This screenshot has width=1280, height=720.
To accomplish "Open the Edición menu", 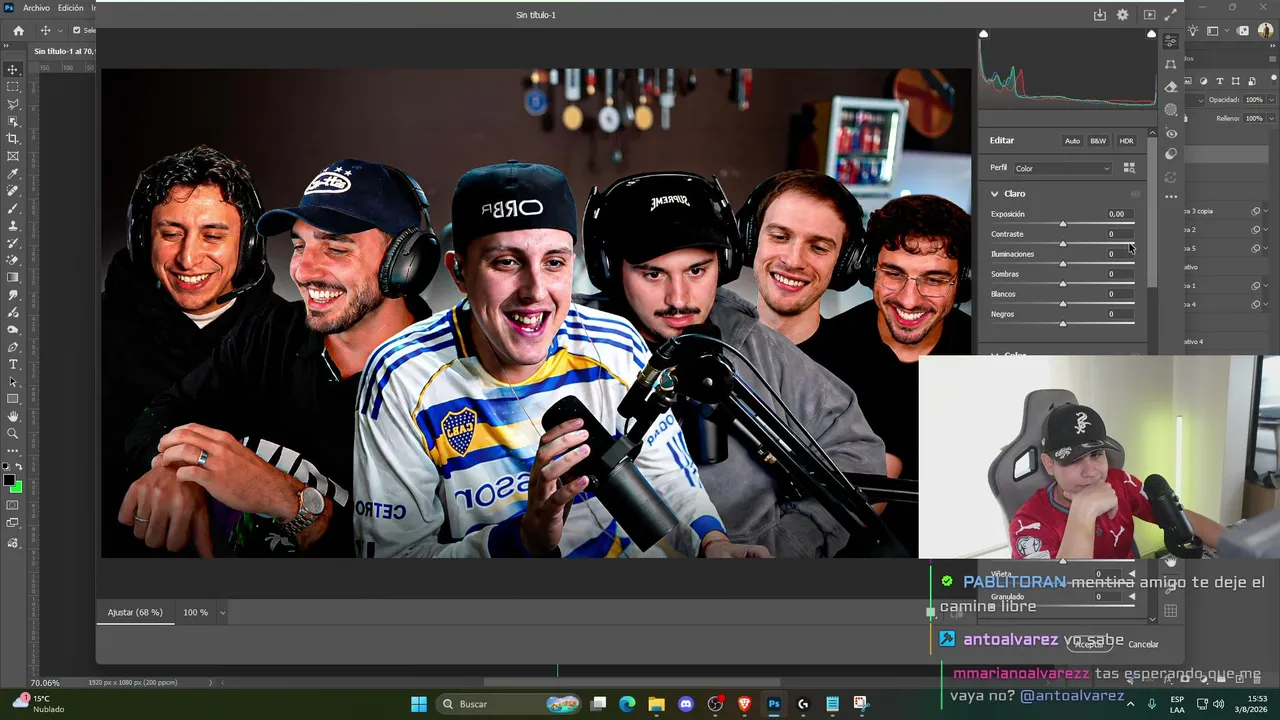I will point(70,7).
